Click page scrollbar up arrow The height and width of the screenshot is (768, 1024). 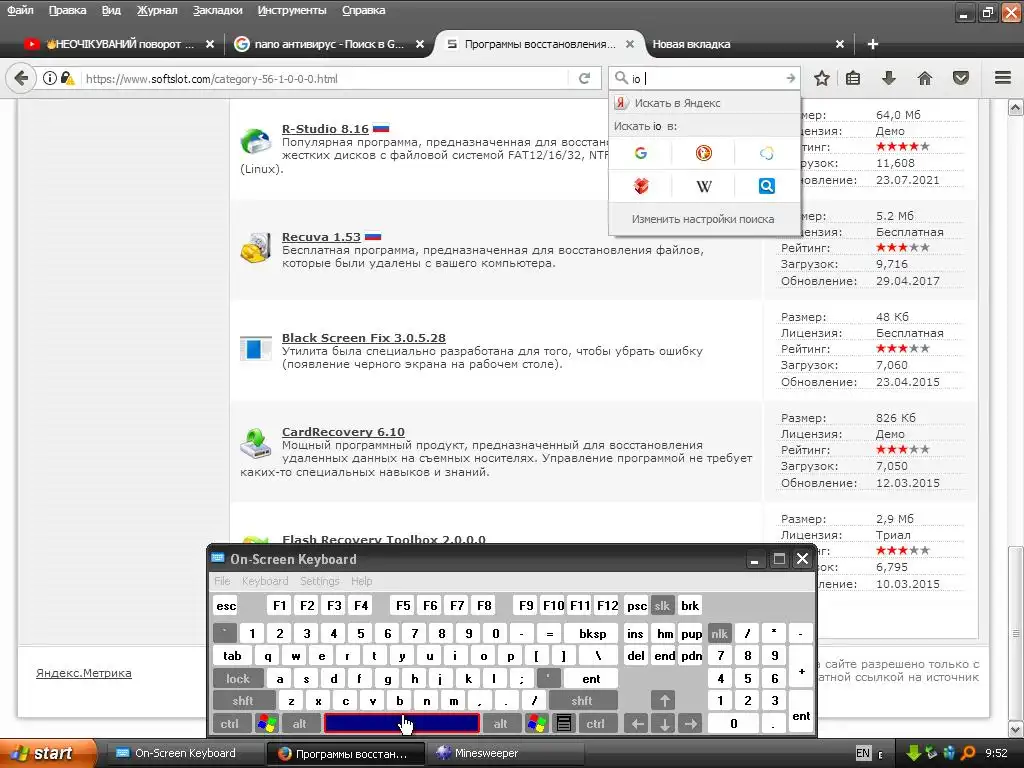click(1016, 108)
